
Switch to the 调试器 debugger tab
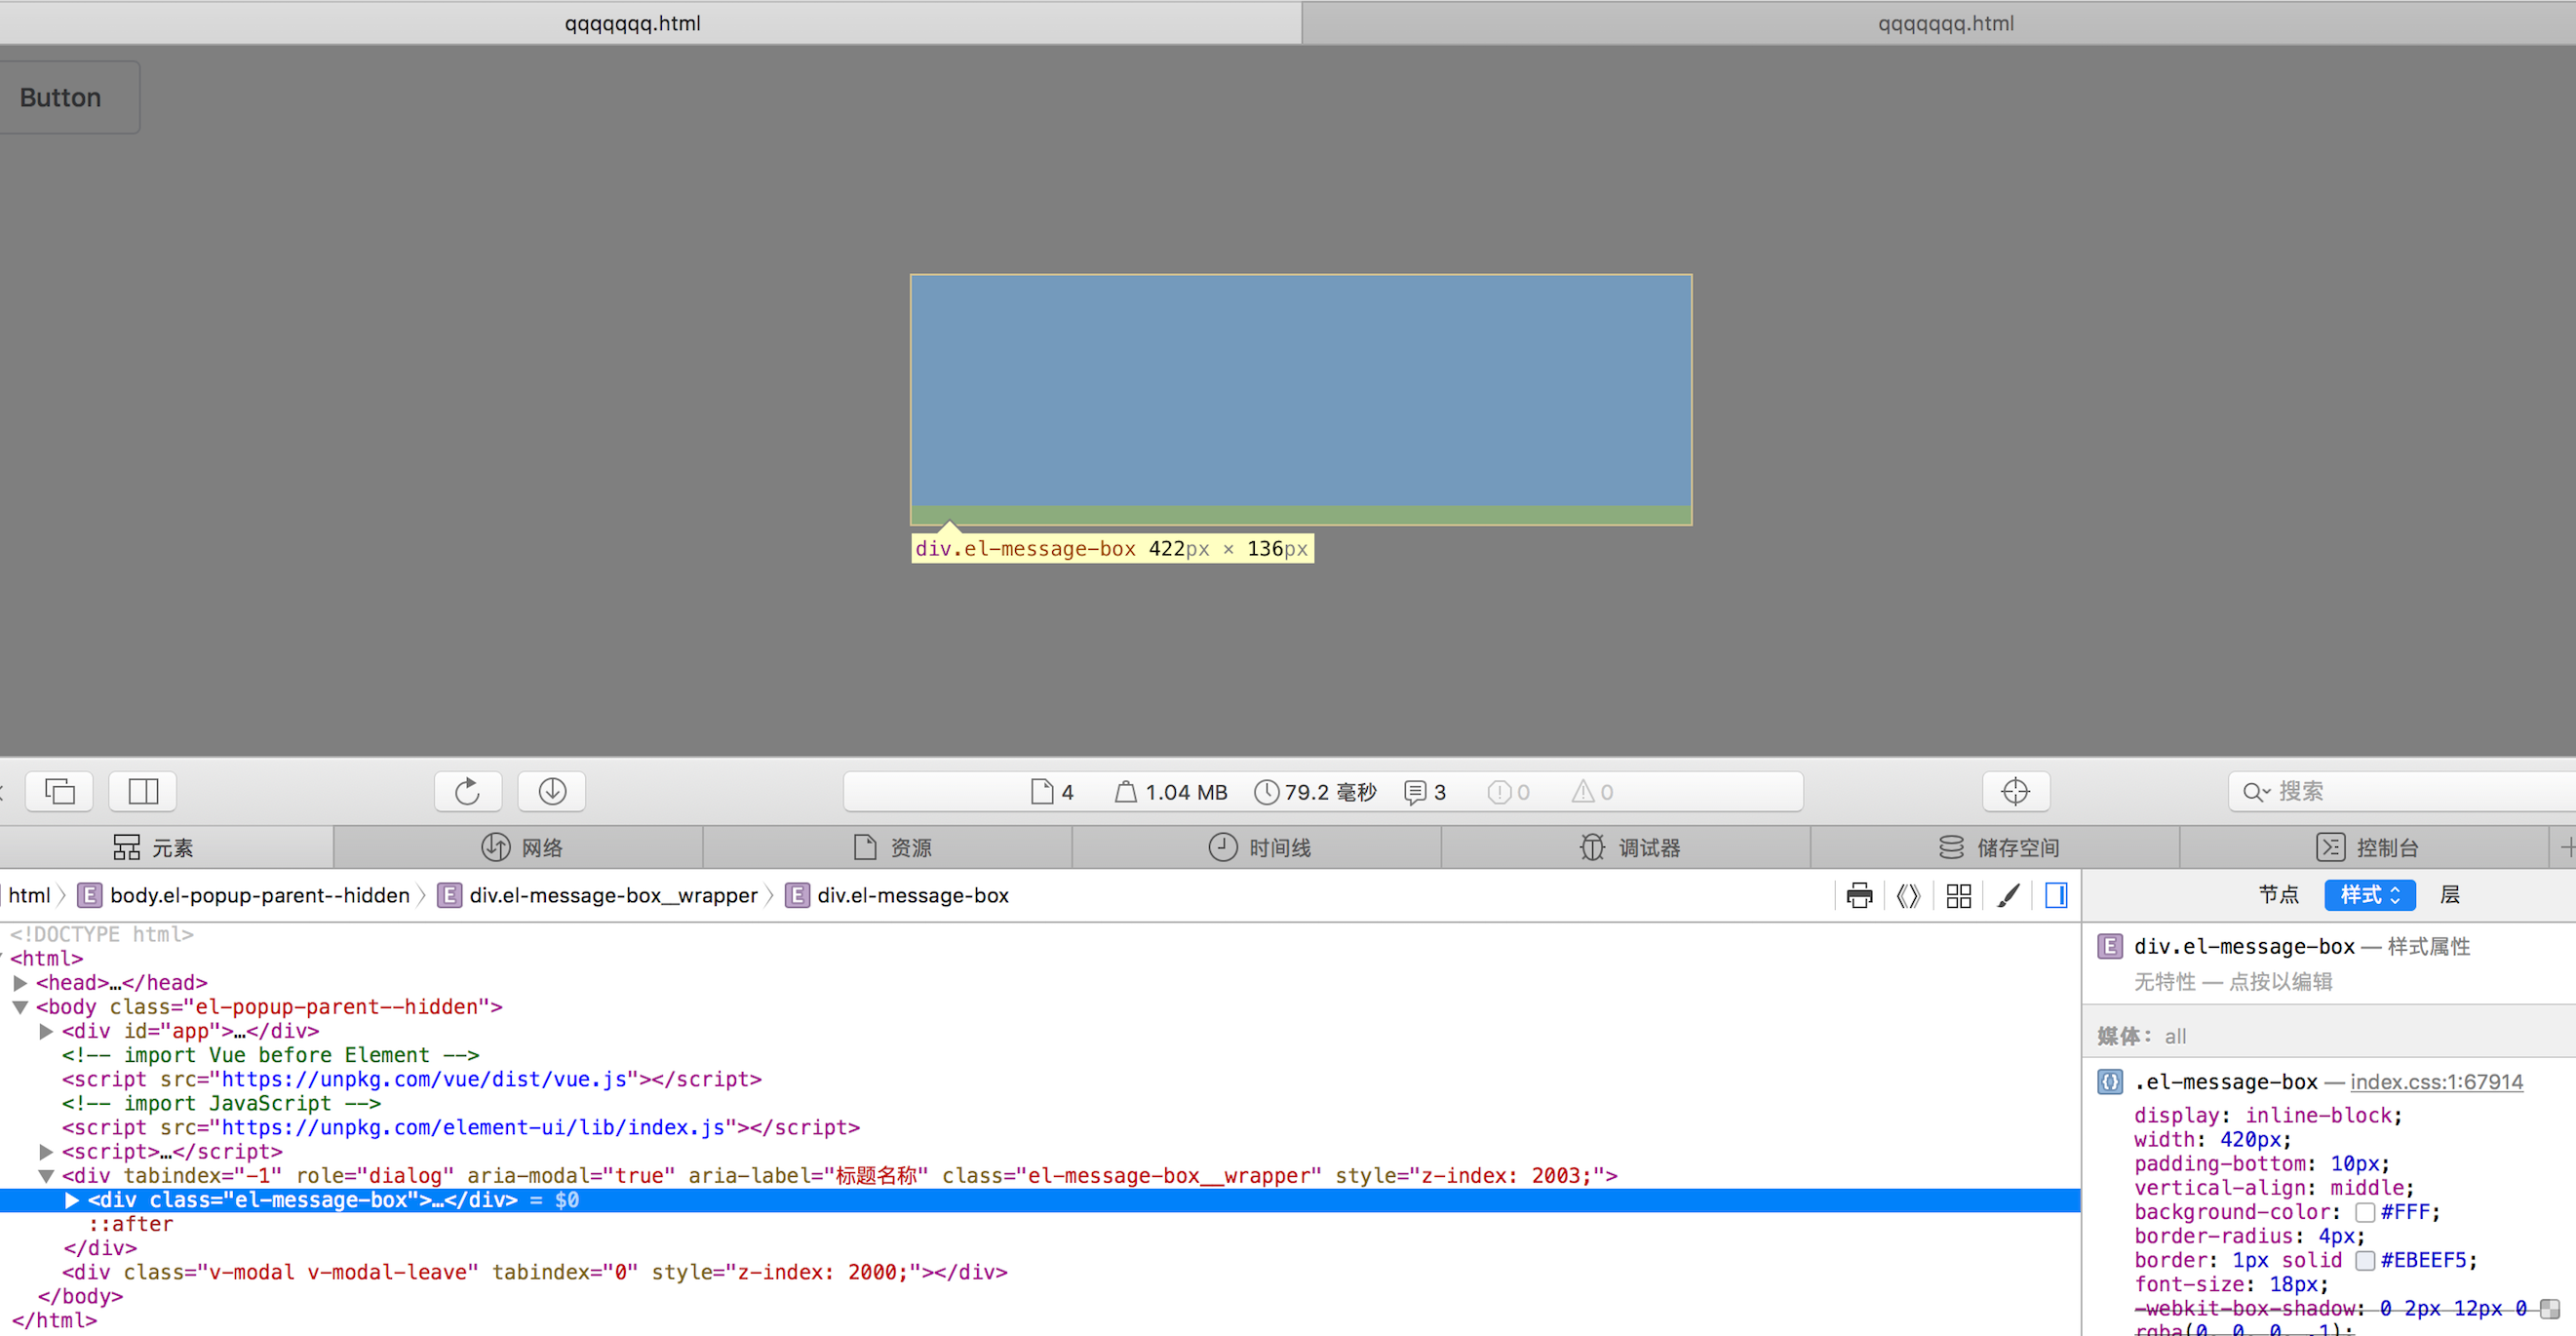1626,846
